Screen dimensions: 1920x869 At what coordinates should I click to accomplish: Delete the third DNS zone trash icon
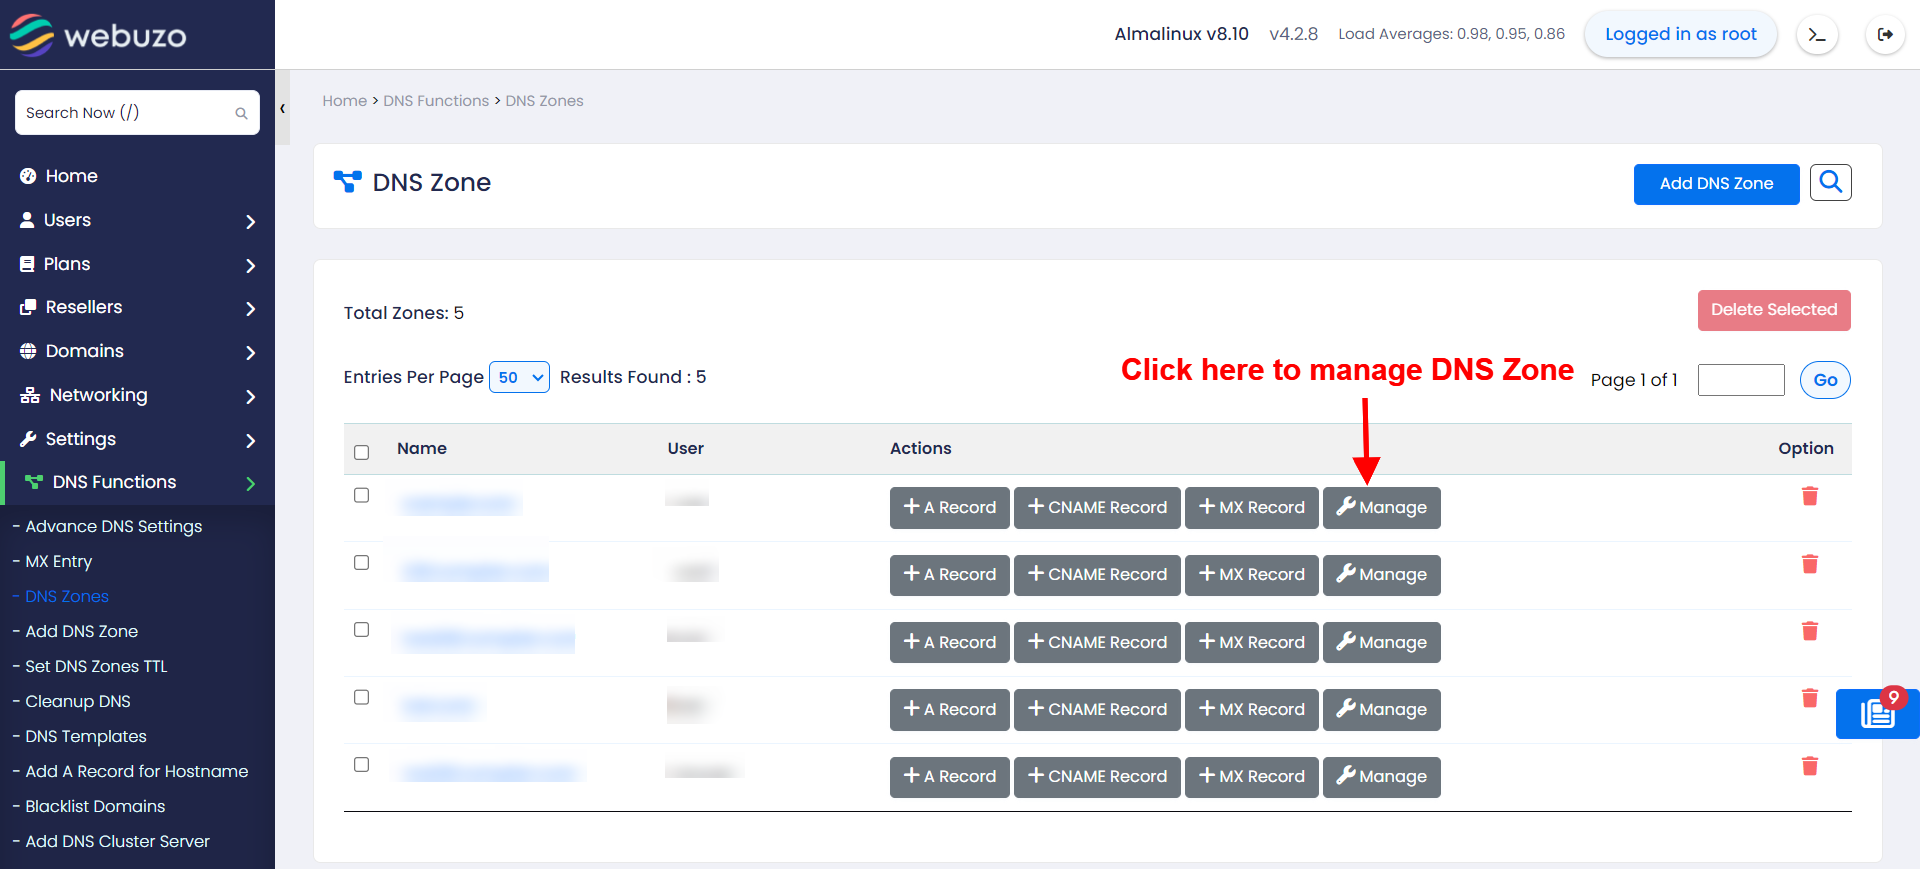pyautogui.click(x=1809, y=631)
